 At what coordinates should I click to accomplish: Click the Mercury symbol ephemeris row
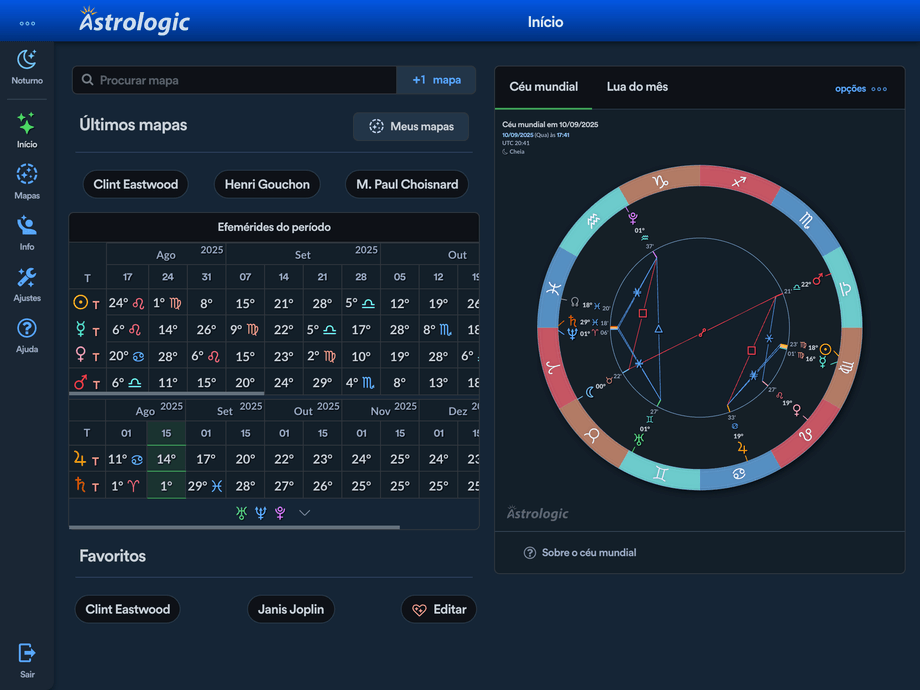pos(80,329)
